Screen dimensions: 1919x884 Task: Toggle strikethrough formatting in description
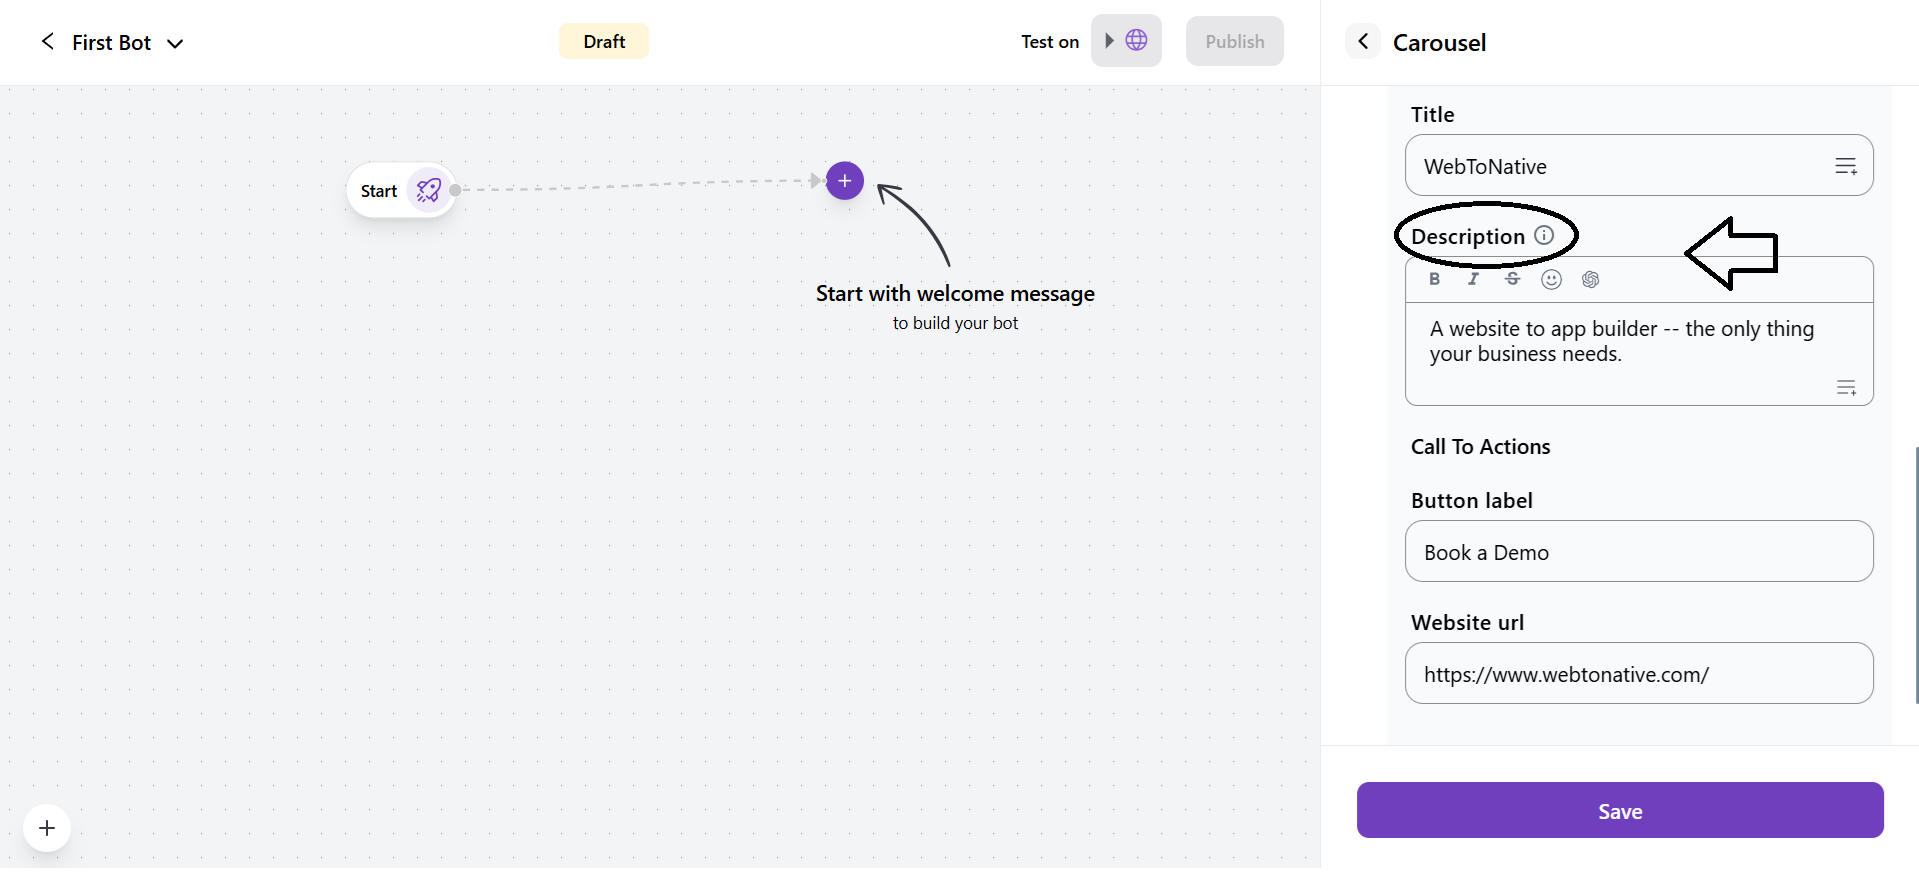pyautogui.click(x=1512, y=279)
